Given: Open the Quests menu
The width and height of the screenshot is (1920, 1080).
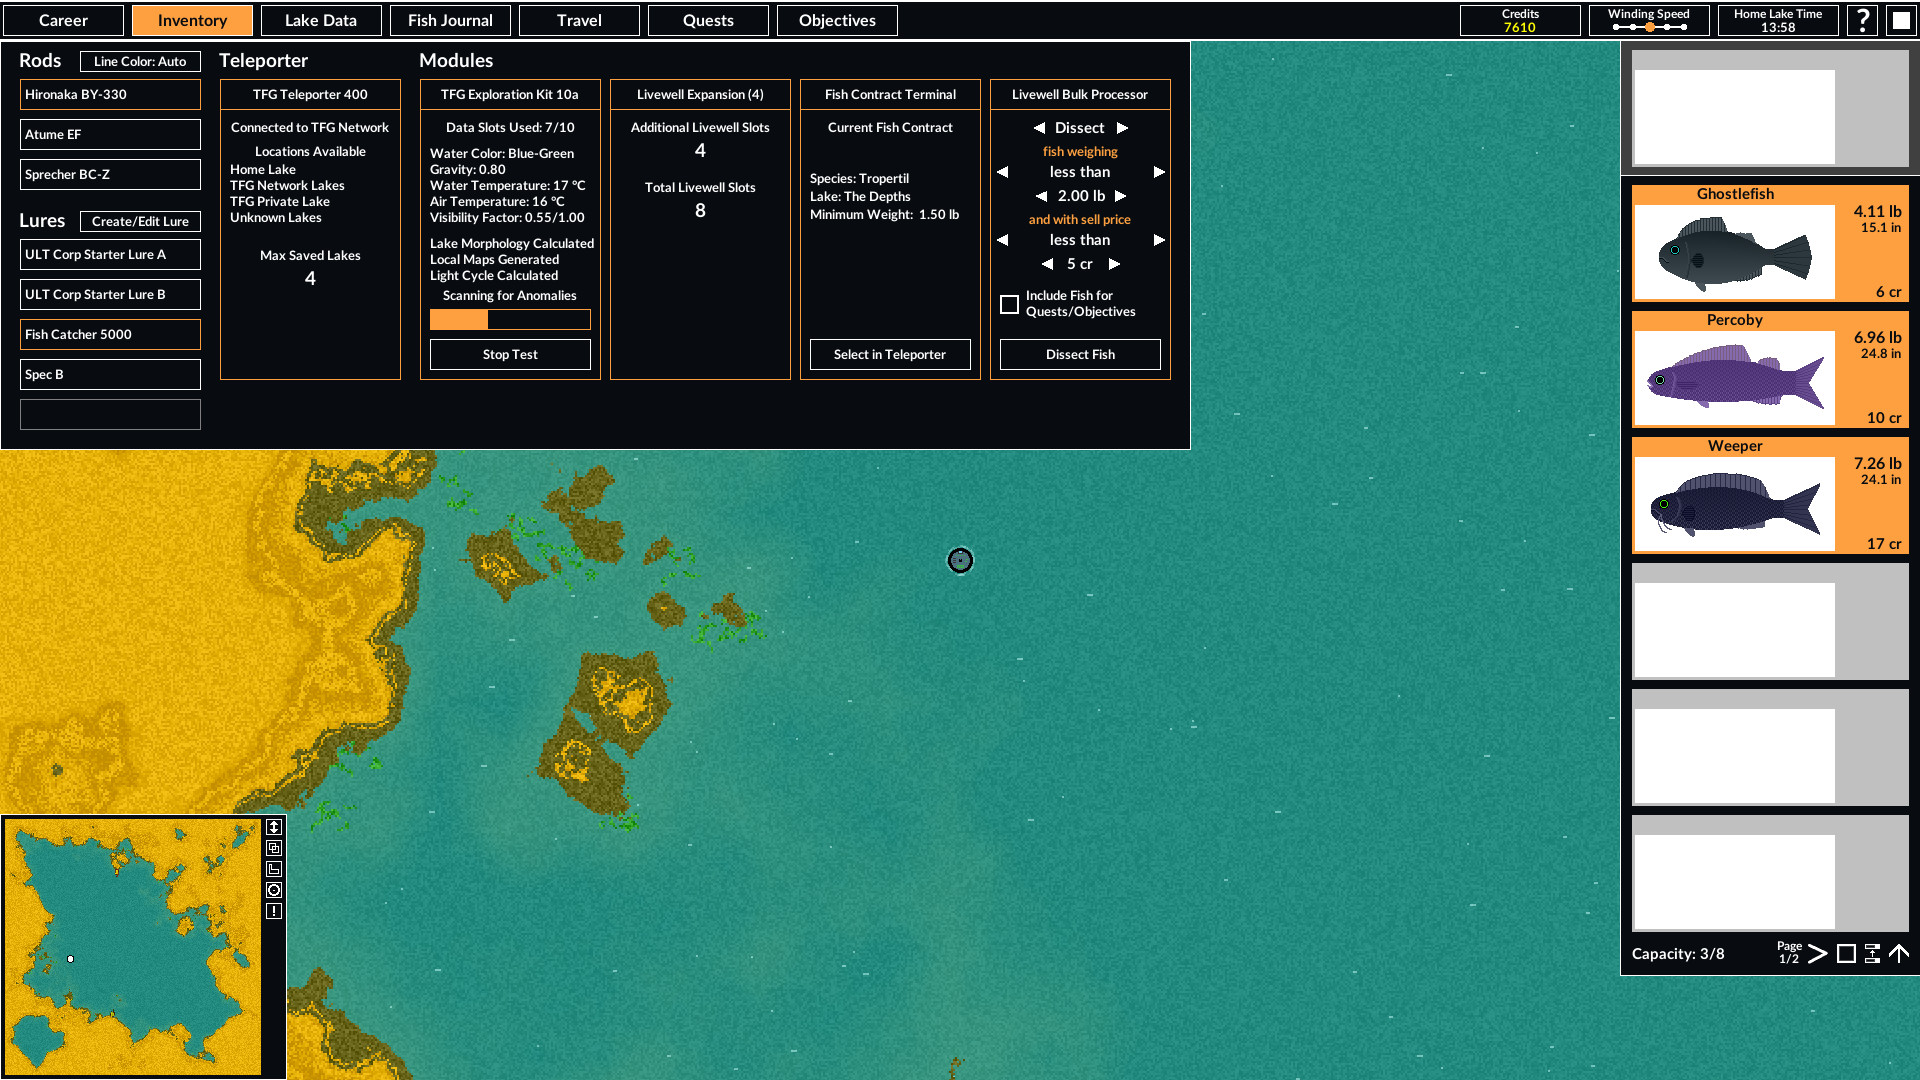Looking at the screenshot, I should pos(708,20).
